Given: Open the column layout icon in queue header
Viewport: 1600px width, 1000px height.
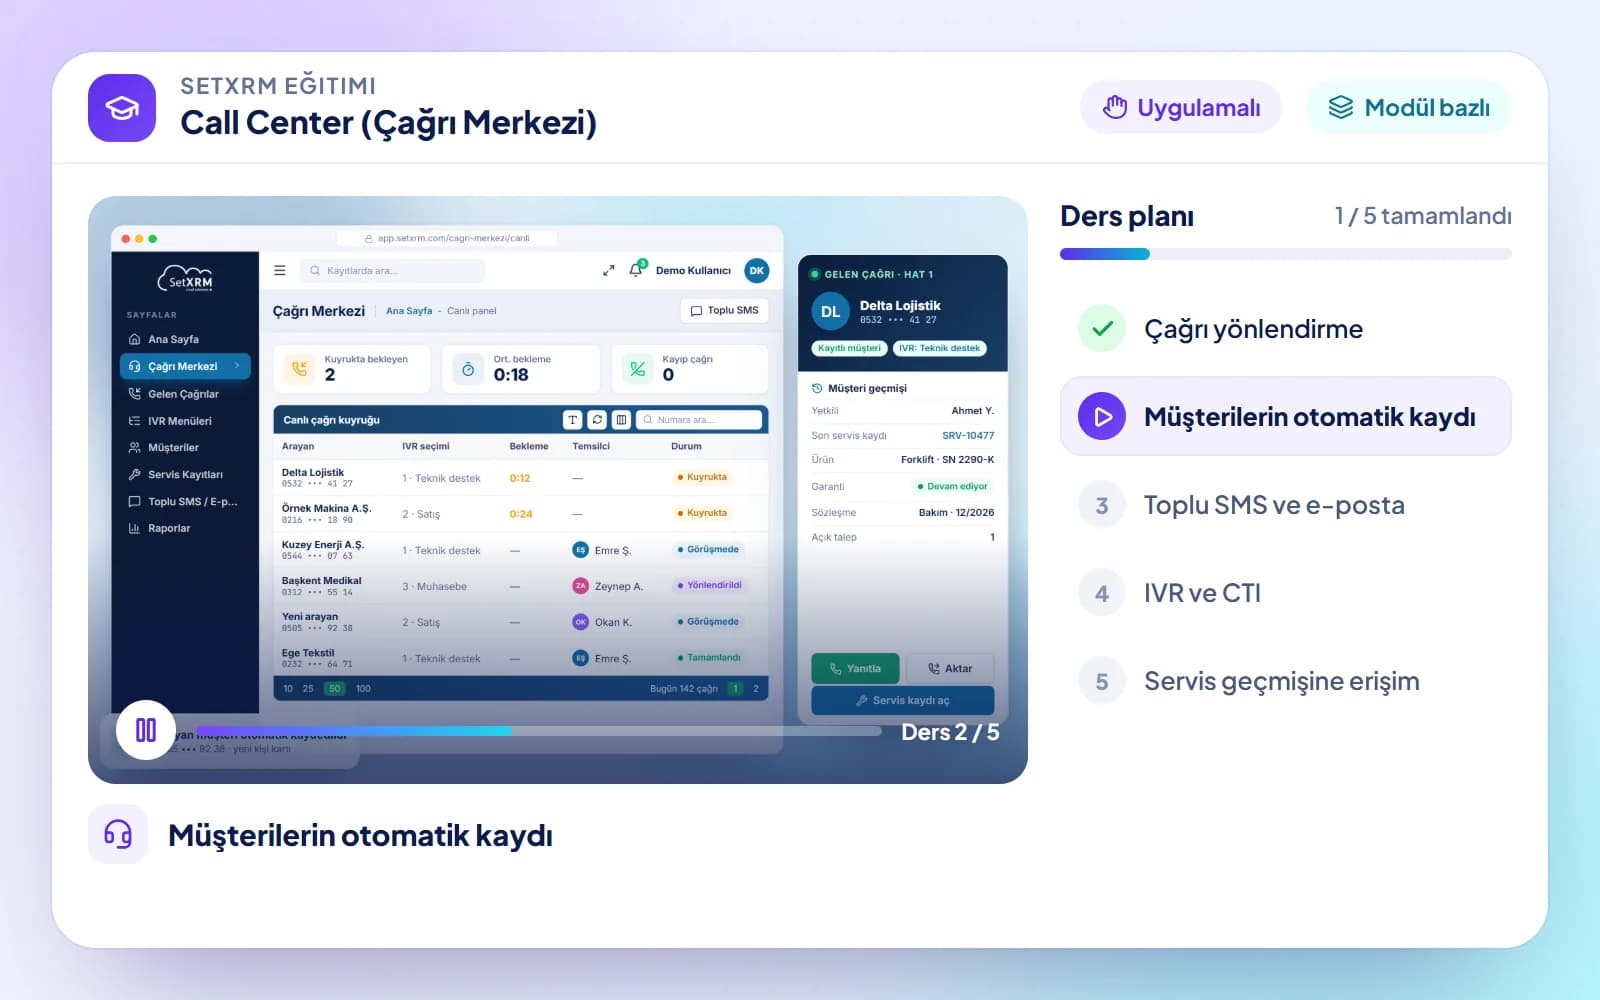Looking at the screenshot, I should (621, 420).
